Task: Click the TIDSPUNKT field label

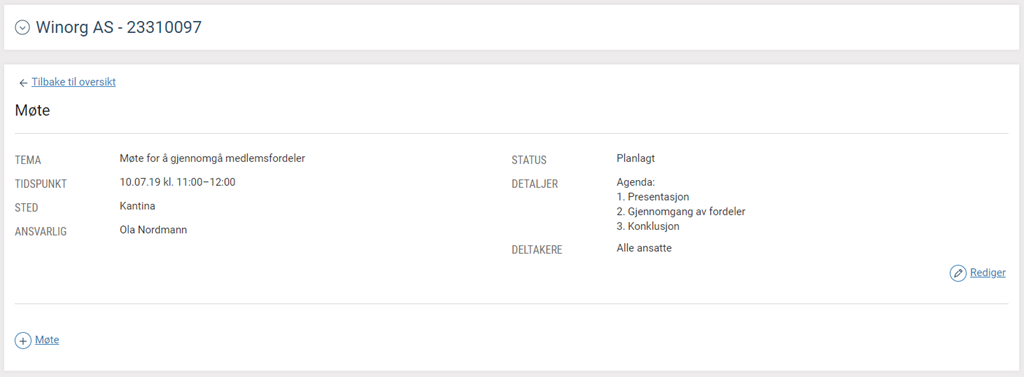Action: coord(41,184)
